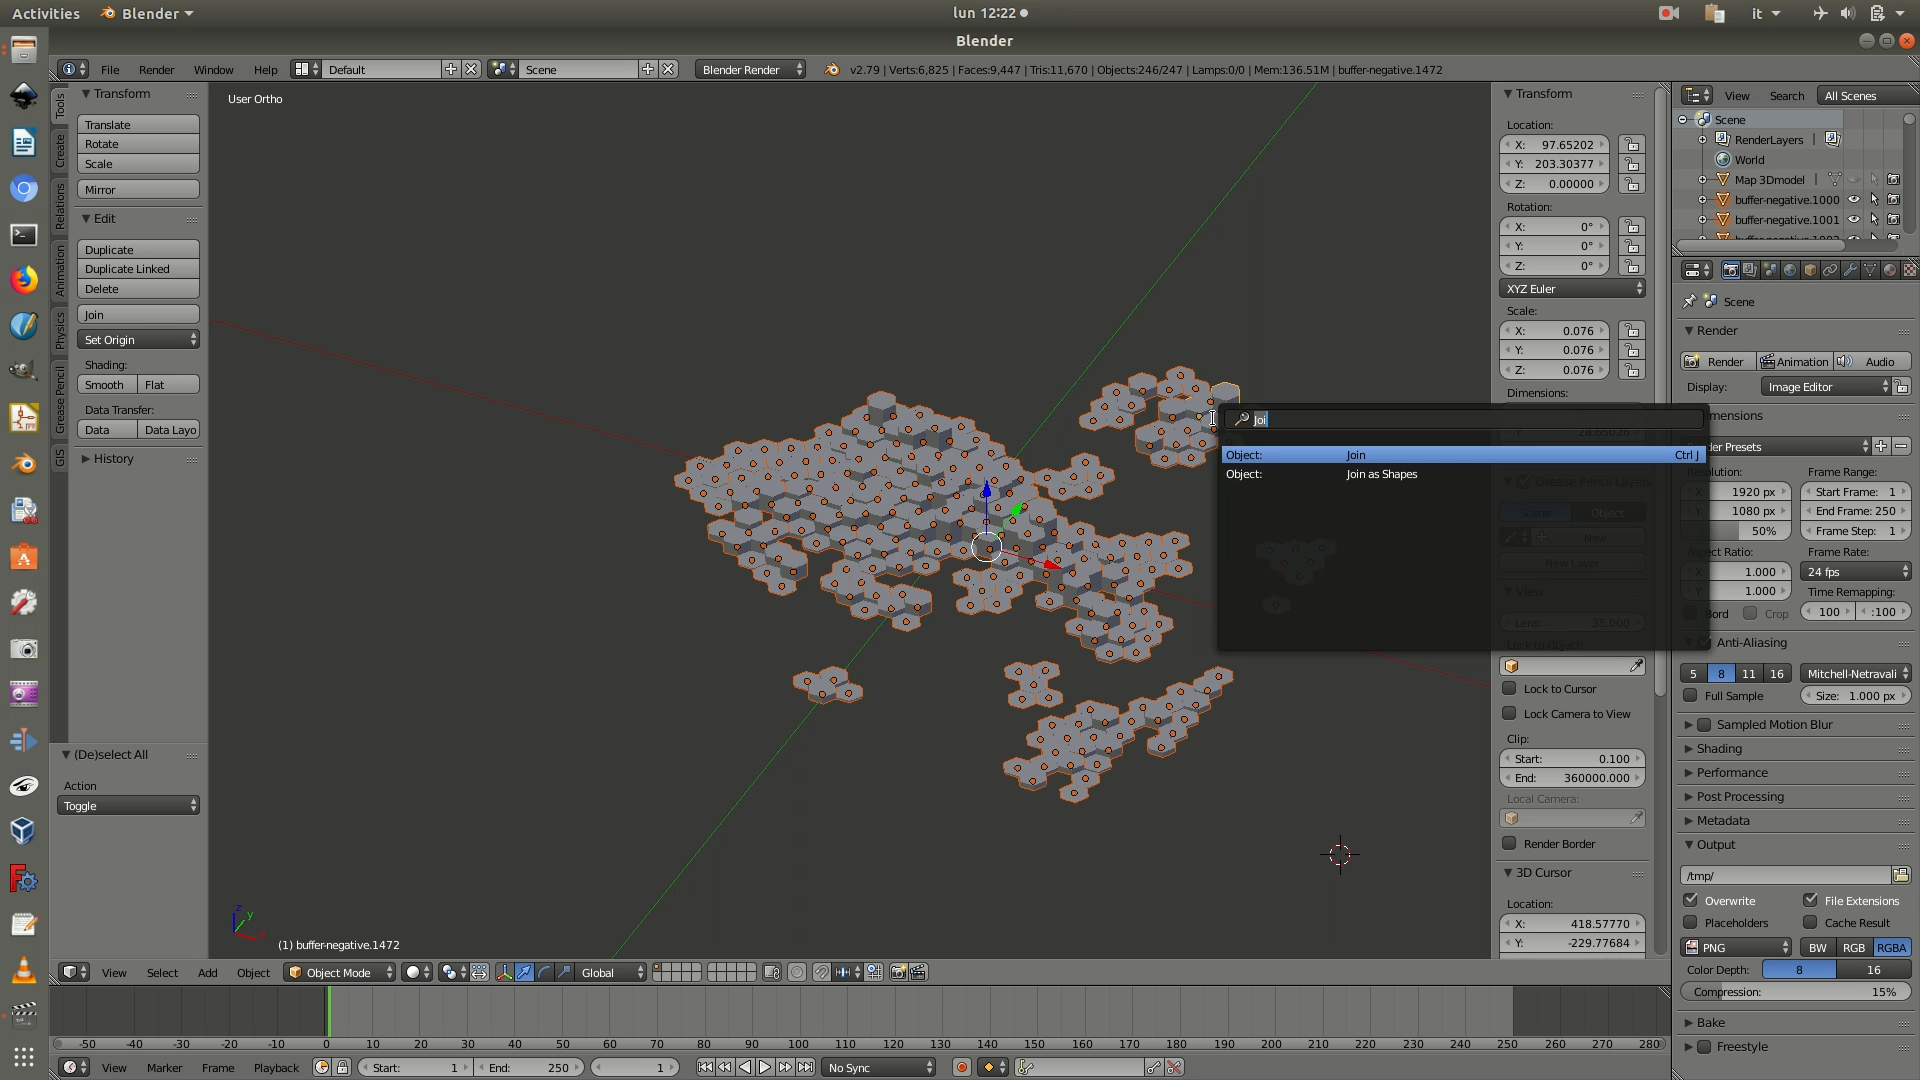Toggle the 3D manipulator axes widget

504,972
